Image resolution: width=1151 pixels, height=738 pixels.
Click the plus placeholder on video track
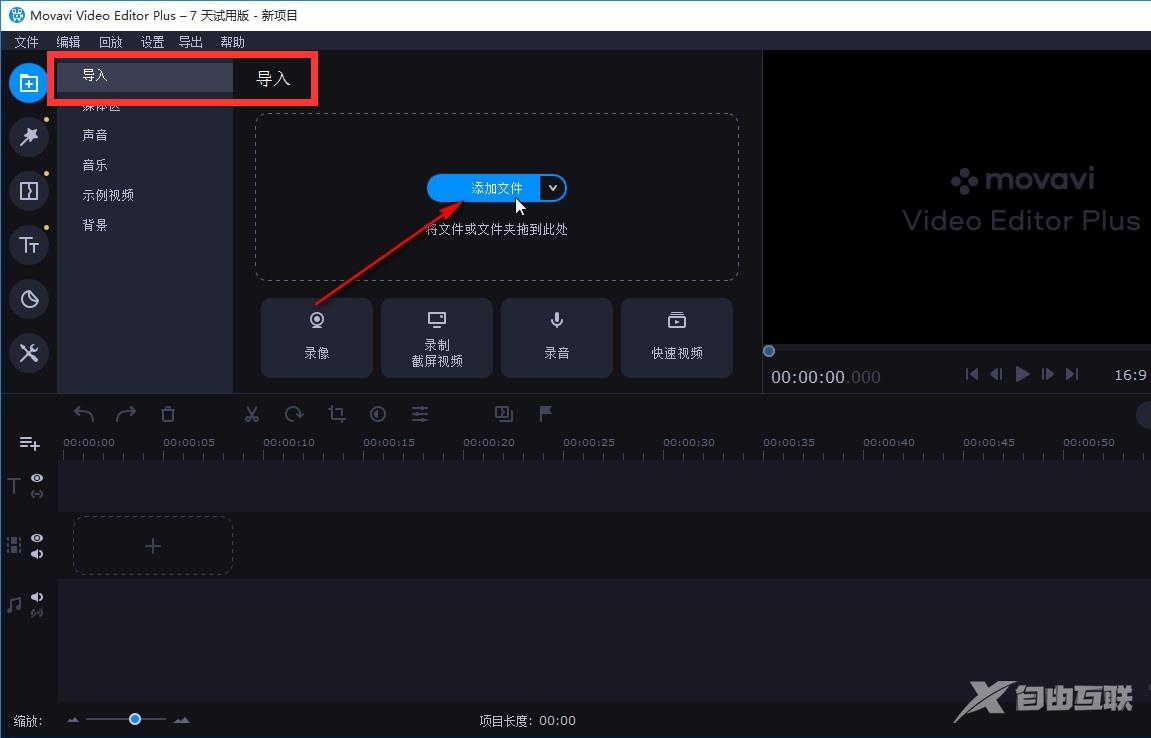pos(153,546)
